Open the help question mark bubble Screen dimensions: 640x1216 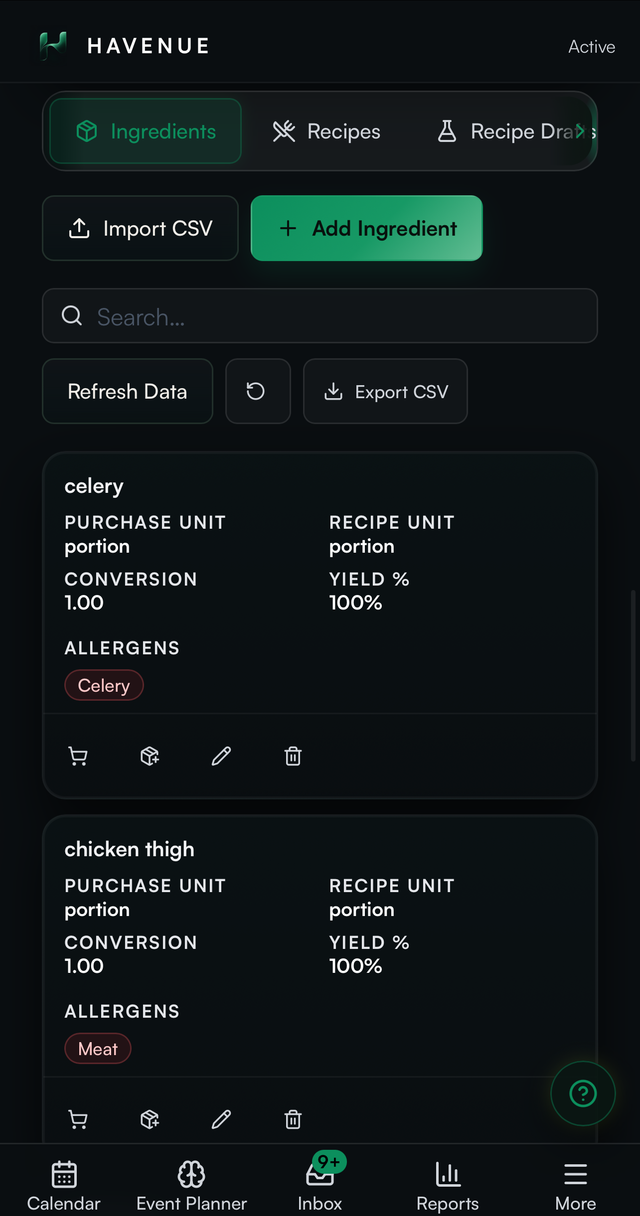coord(583,1094)
